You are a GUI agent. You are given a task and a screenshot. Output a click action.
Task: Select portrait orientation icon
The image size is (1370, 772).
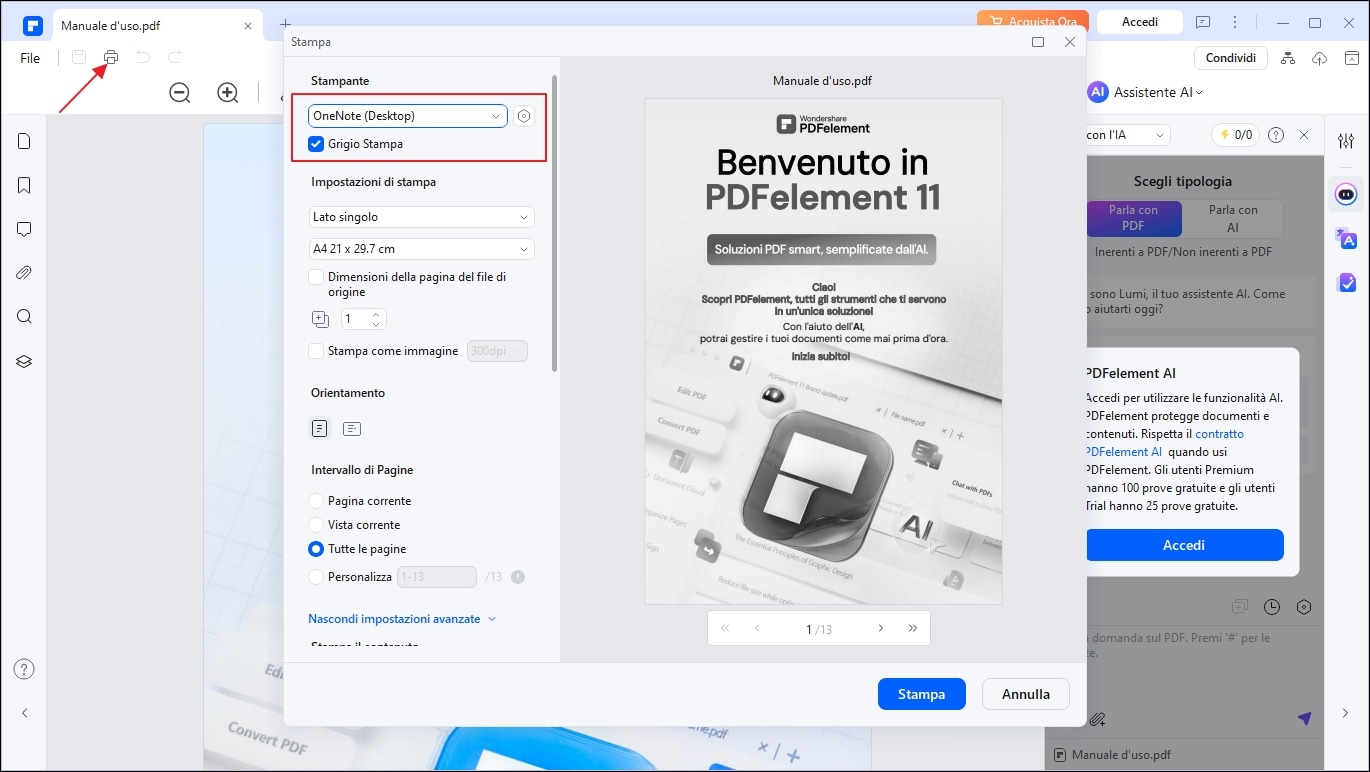(319, 429)
